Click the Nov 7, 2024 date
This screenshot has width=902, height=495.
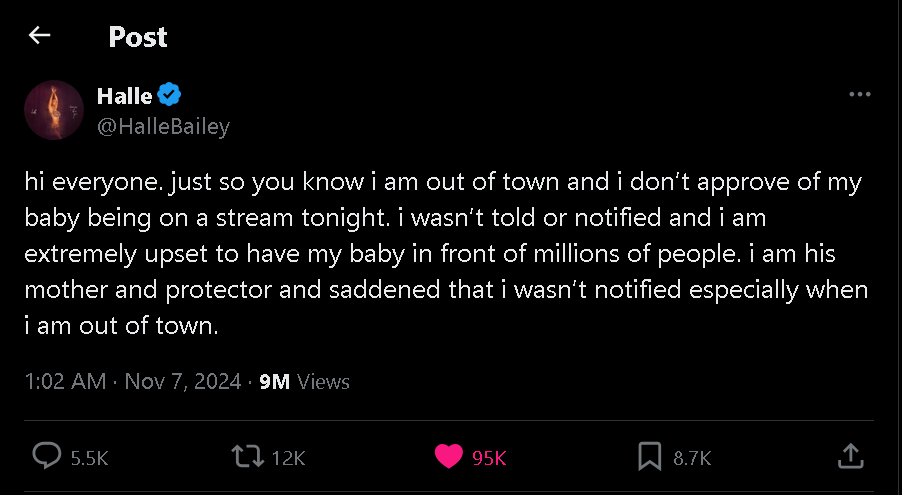(x=183, y=381)
